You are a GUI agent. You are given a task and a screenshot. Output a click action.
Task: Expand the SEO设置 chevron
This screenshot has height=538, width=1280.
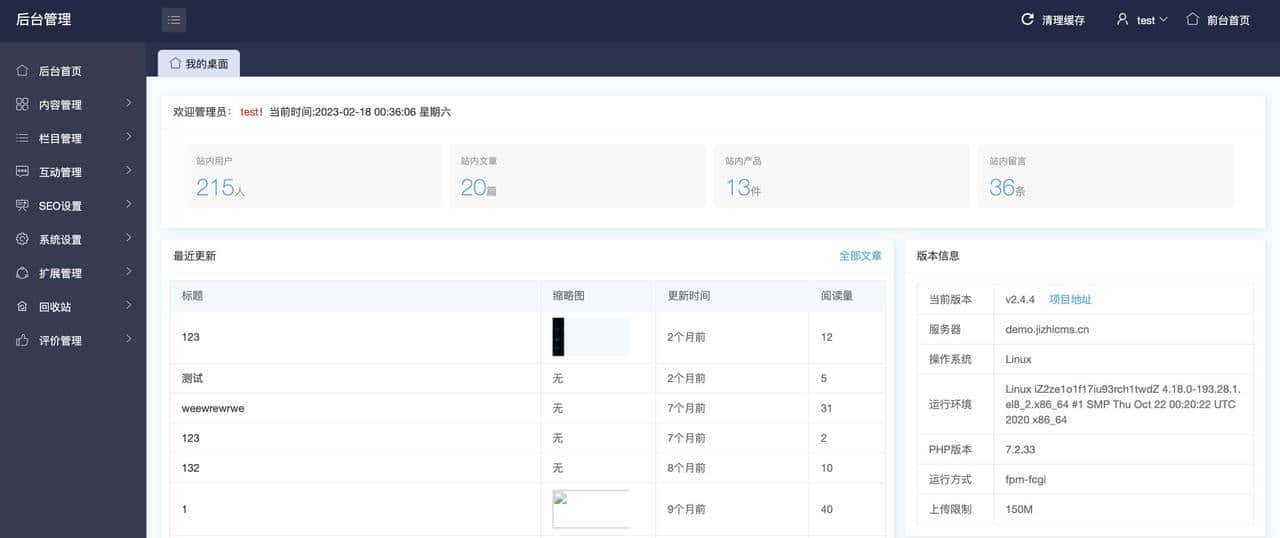pyautogui.click(x=129, y=204)
